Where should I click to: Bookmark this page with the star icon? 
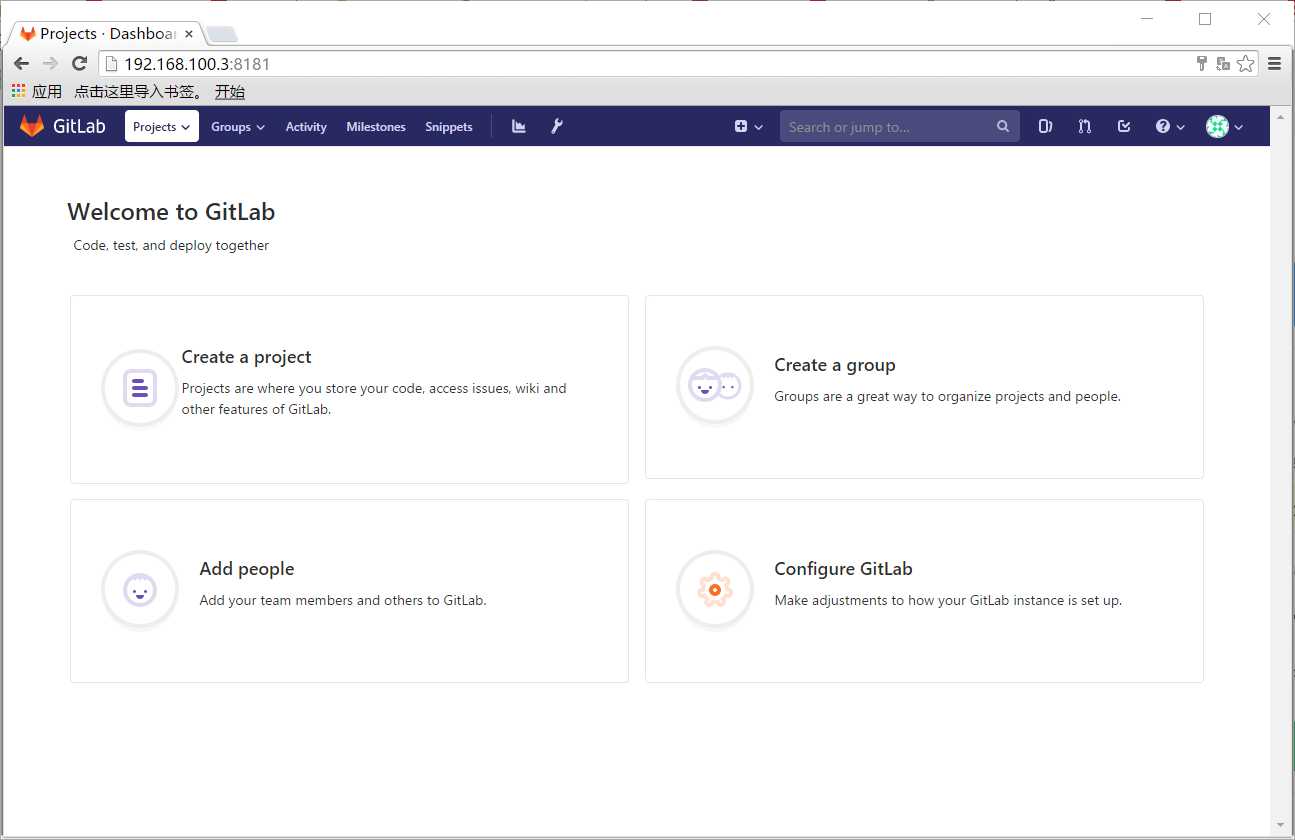(1245, 64)
